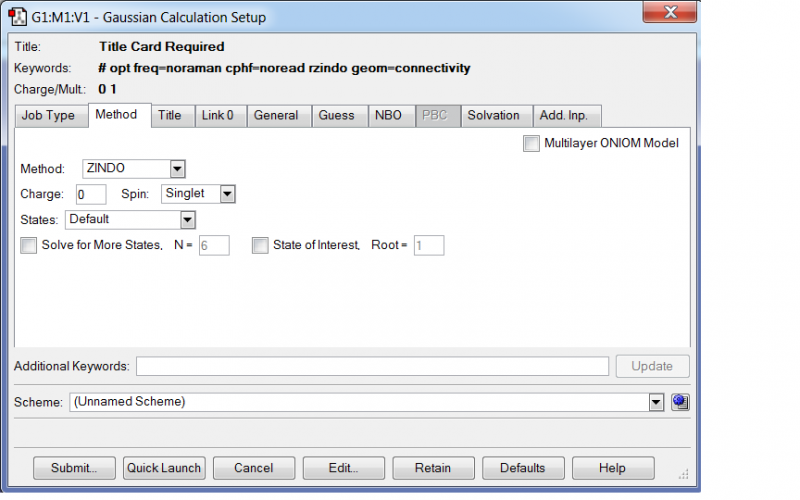This screenshot has width=800, height=500.
Task: Click the Submit... button
Action: click(x=74, y=468)
